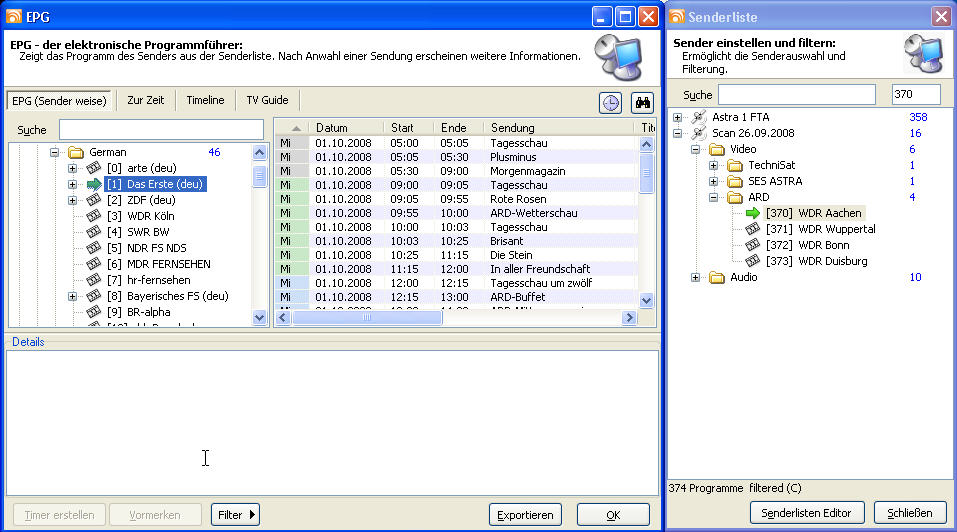Click the WDR Wuppertal channel icon
Screen dimensions: 957x532
pyautogui.click(x=753, y=229)
